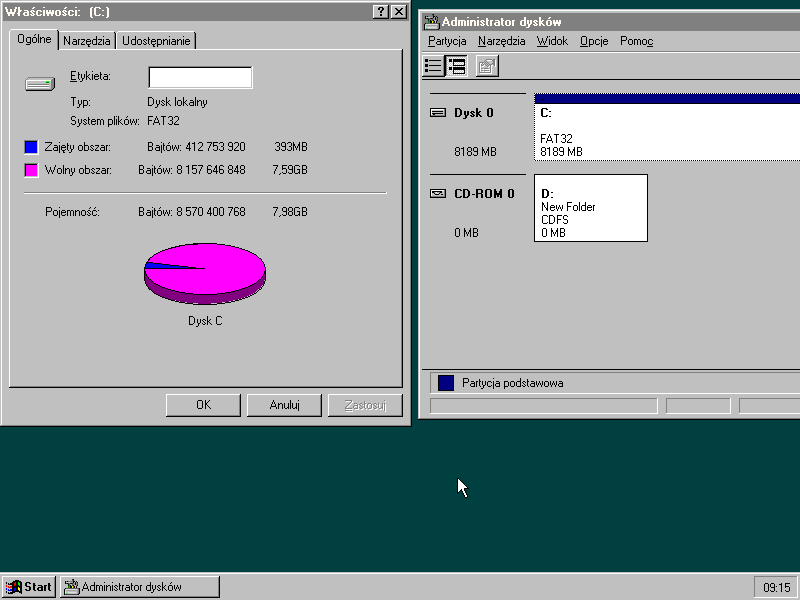
Task: Click the 7,59GB free size text
Action: pyautogui.click(x=290, y=170)
